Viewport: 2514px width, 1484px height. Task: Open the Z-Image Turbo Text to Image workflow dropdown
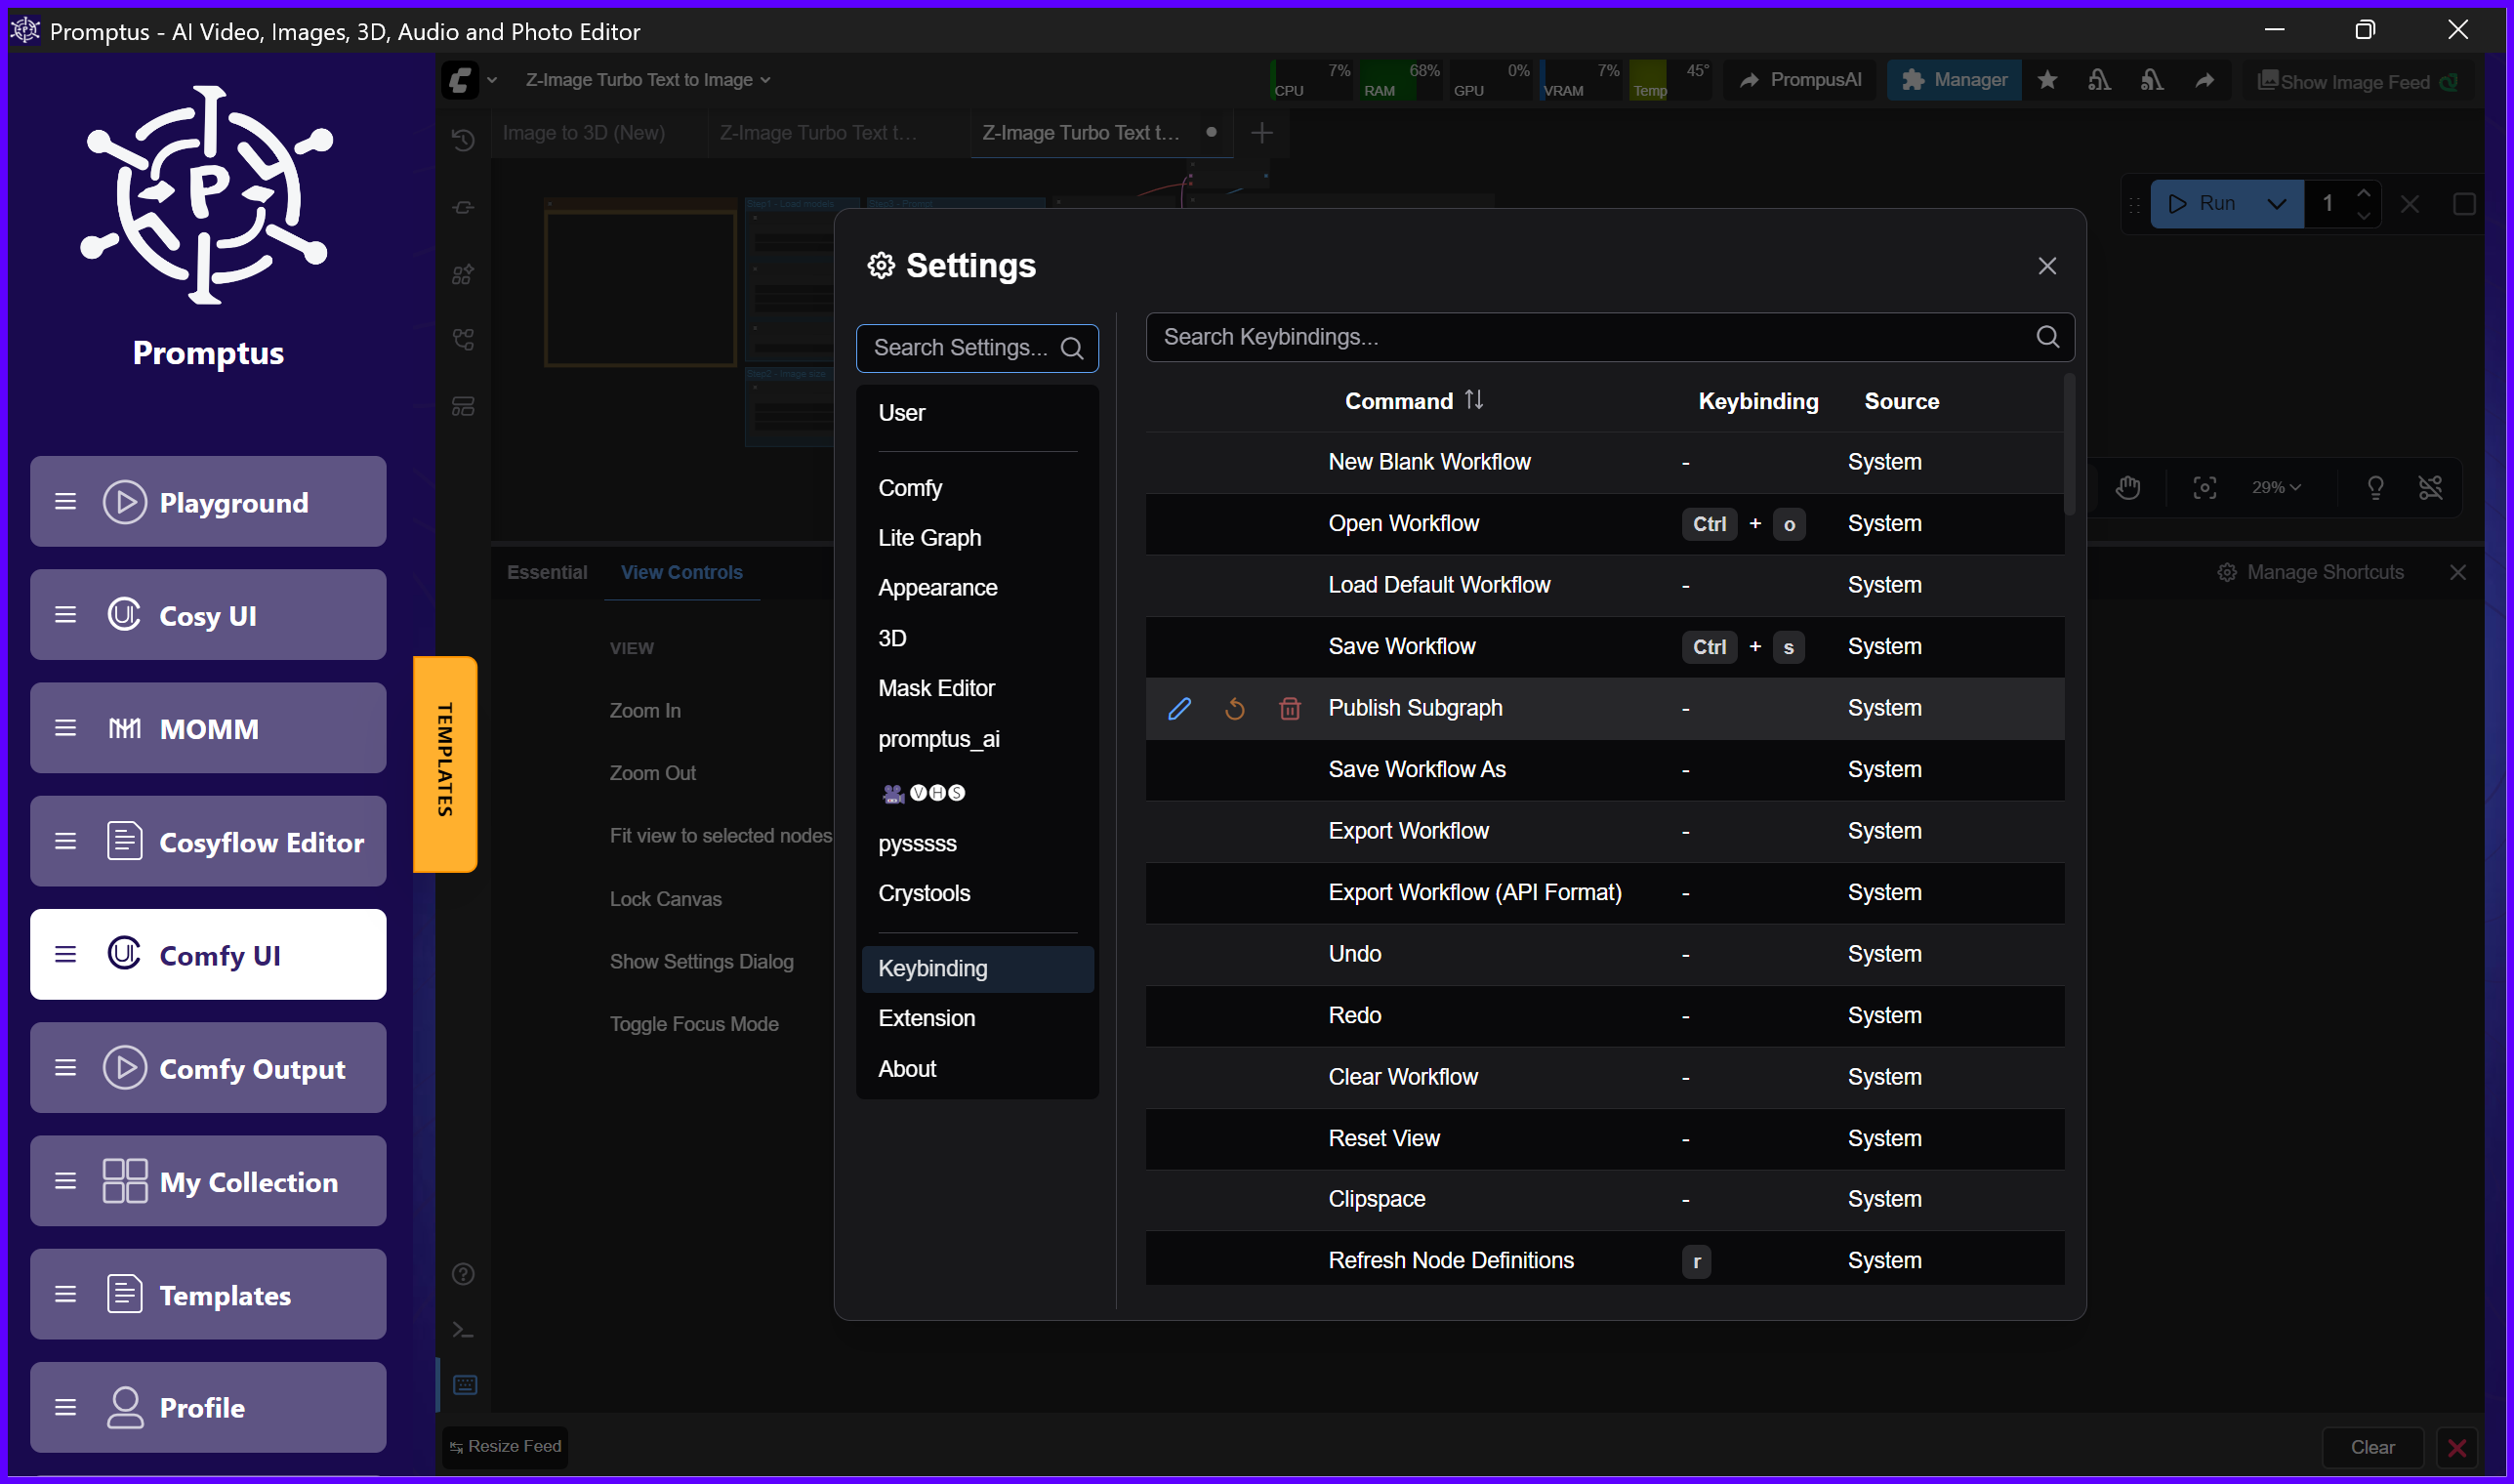click(x=647, y=79)
